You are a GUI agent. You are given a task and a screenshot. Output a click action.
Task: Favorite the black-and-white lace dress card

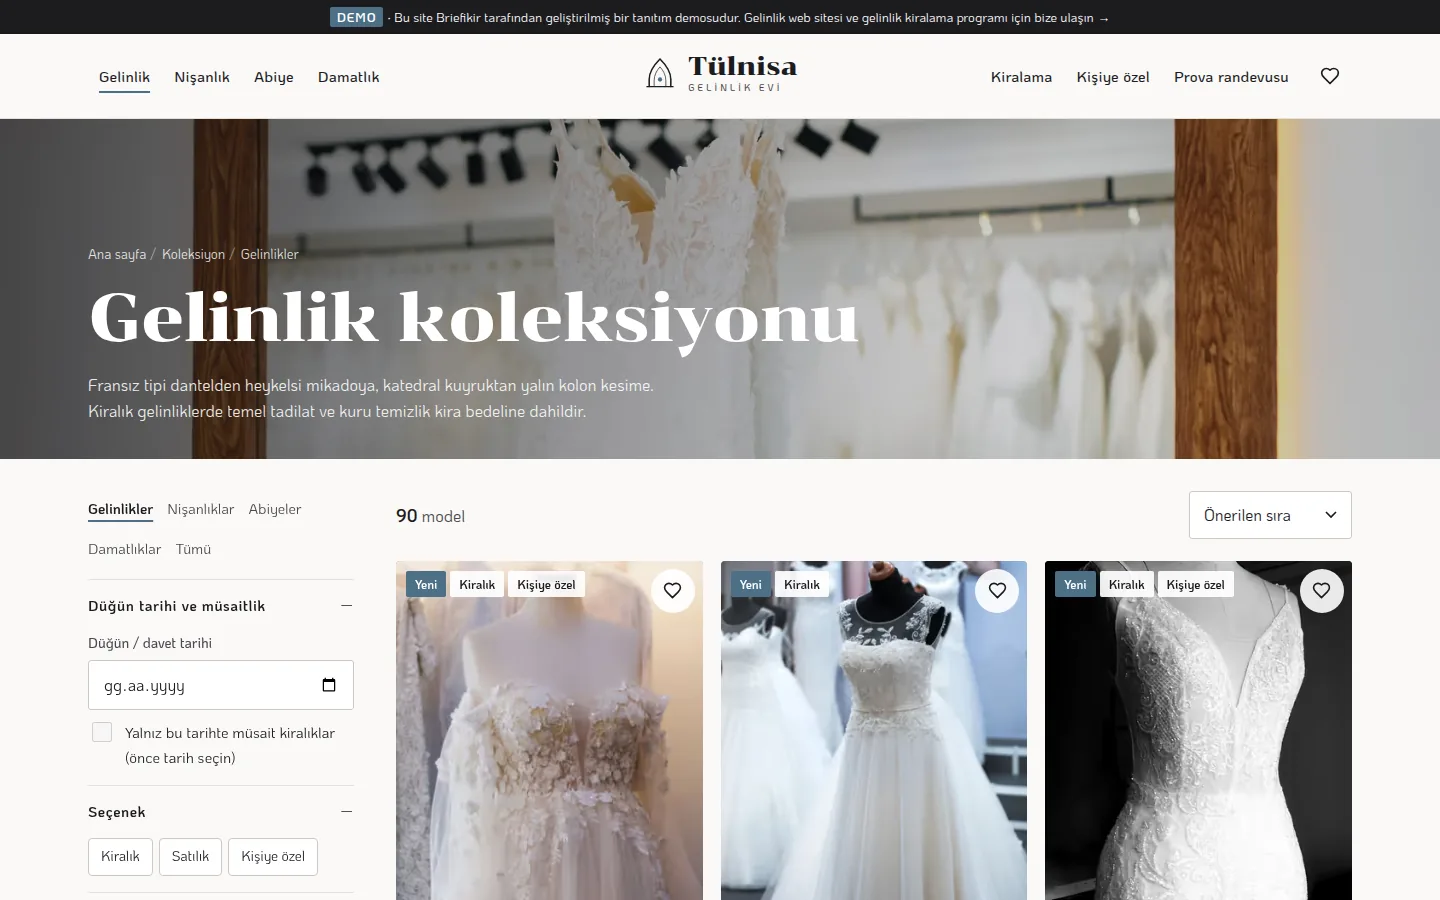point(1321,591)
